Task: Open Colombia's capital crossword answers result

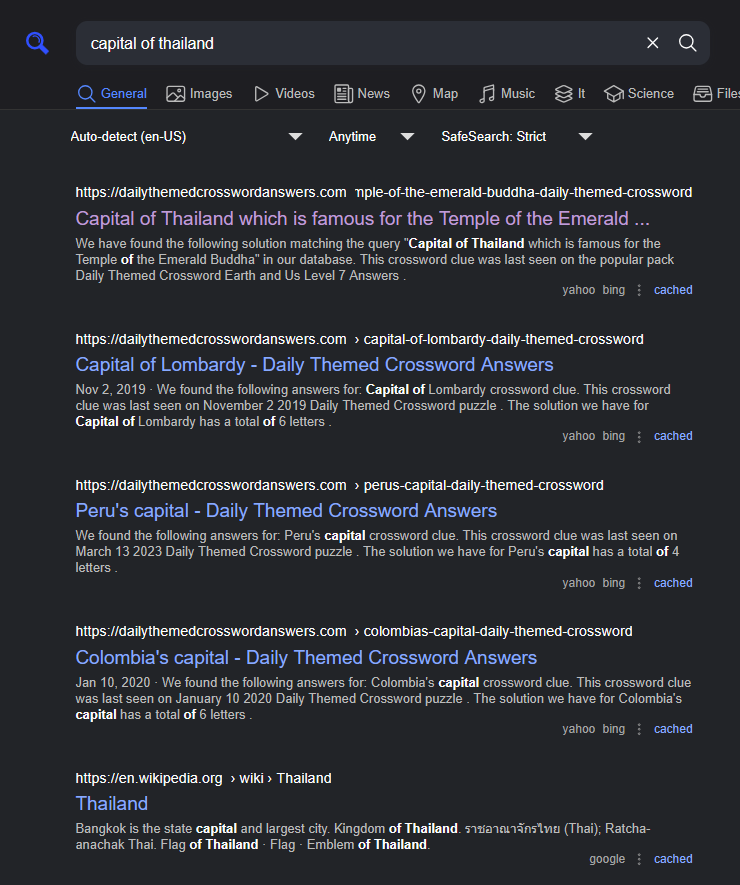Action: click(x=306, y=657)
